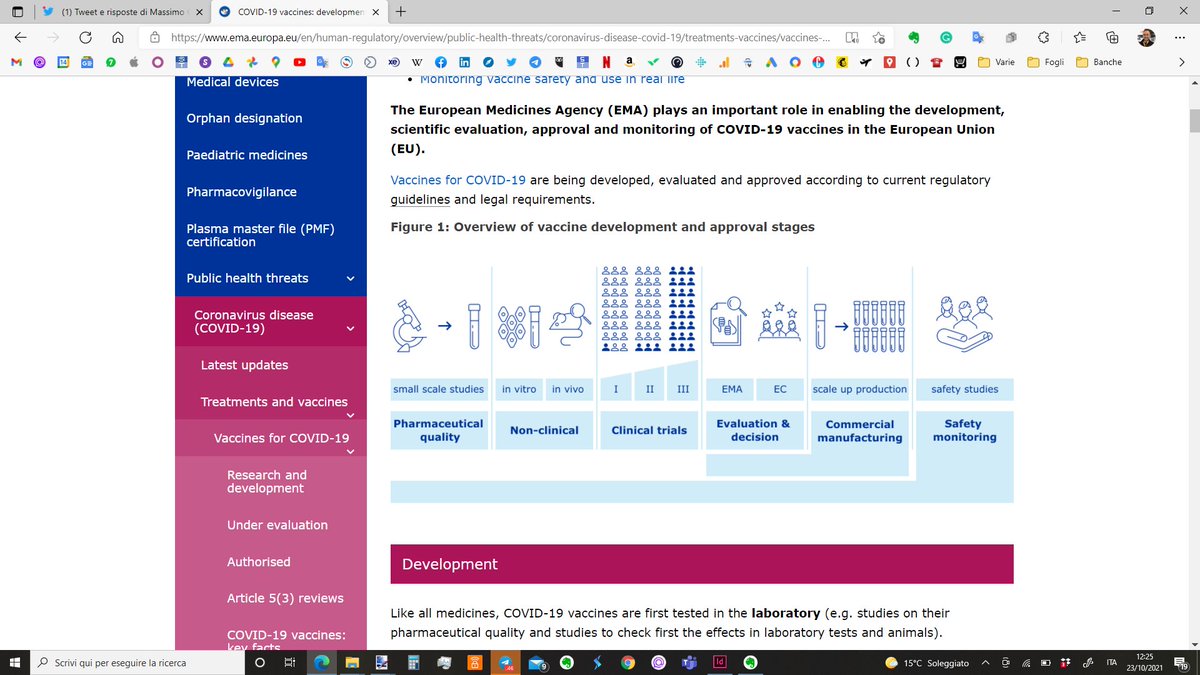The image size is (1200, 675).
Task: Open Under evaluation sidebar link
Action: tap(277, 525)
